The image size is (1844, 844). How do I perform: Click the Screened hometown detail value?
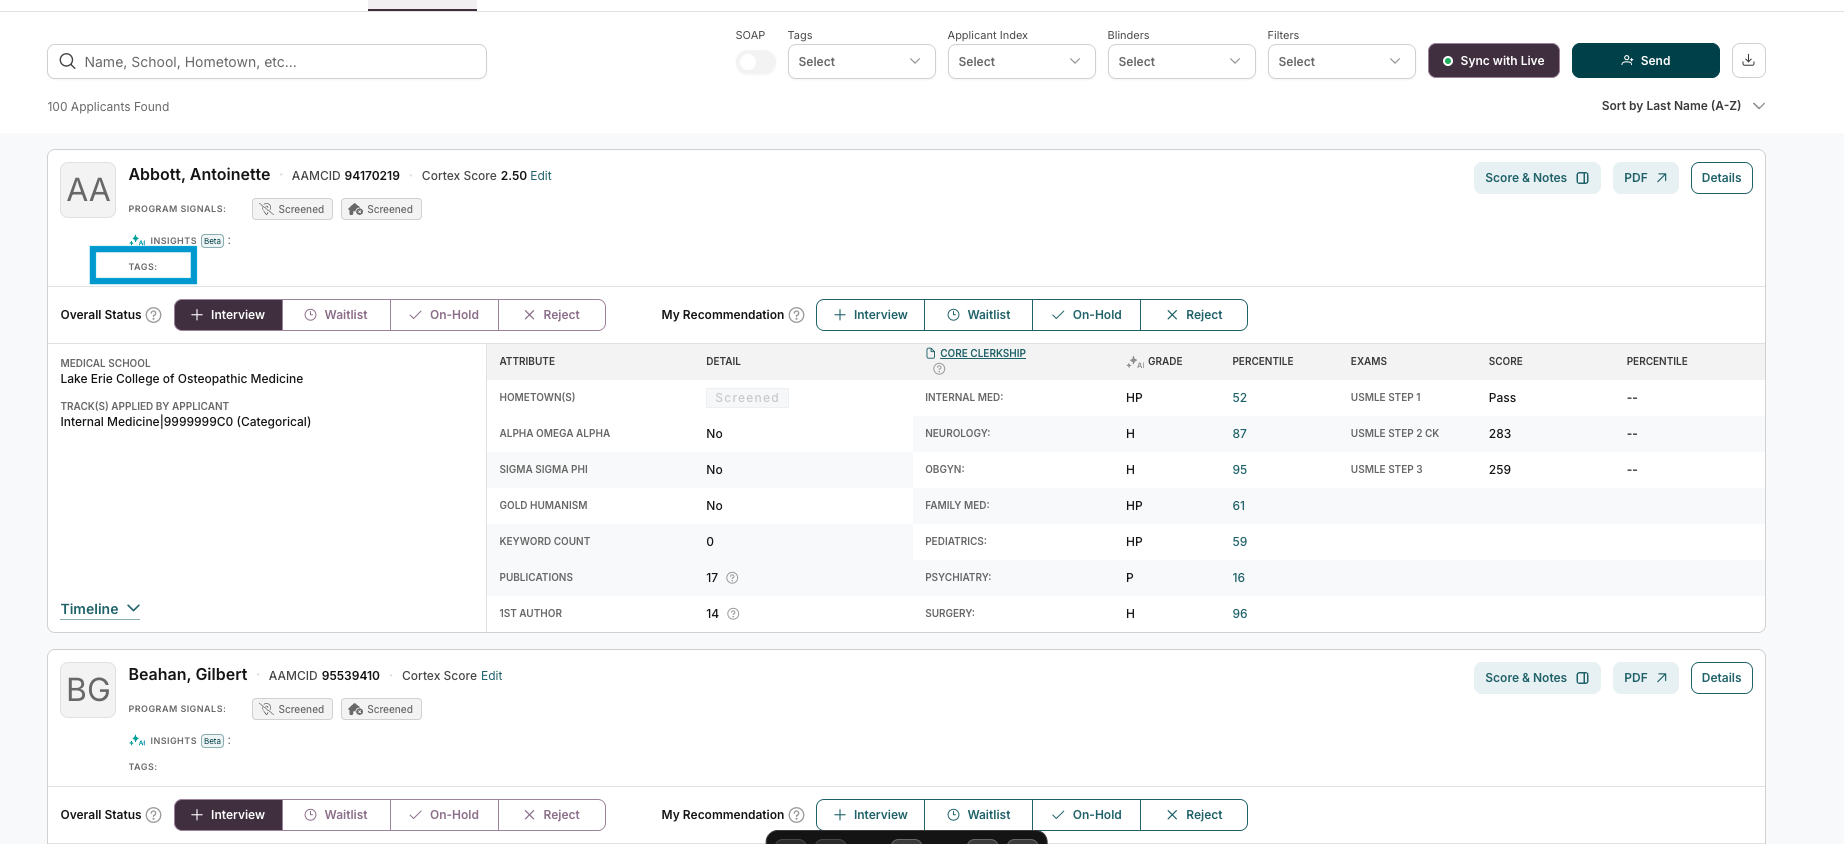747,398
